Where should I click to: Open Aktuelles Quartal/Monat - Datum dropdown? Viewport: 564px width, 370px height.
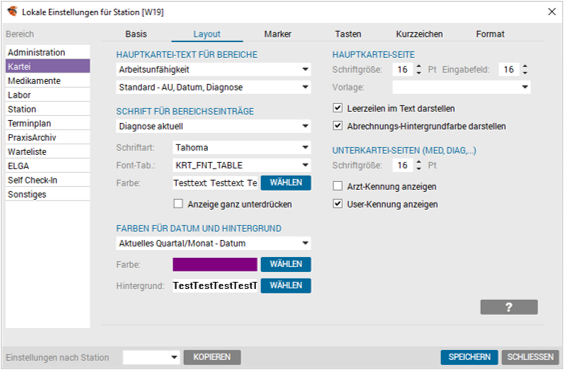point(213,243)
